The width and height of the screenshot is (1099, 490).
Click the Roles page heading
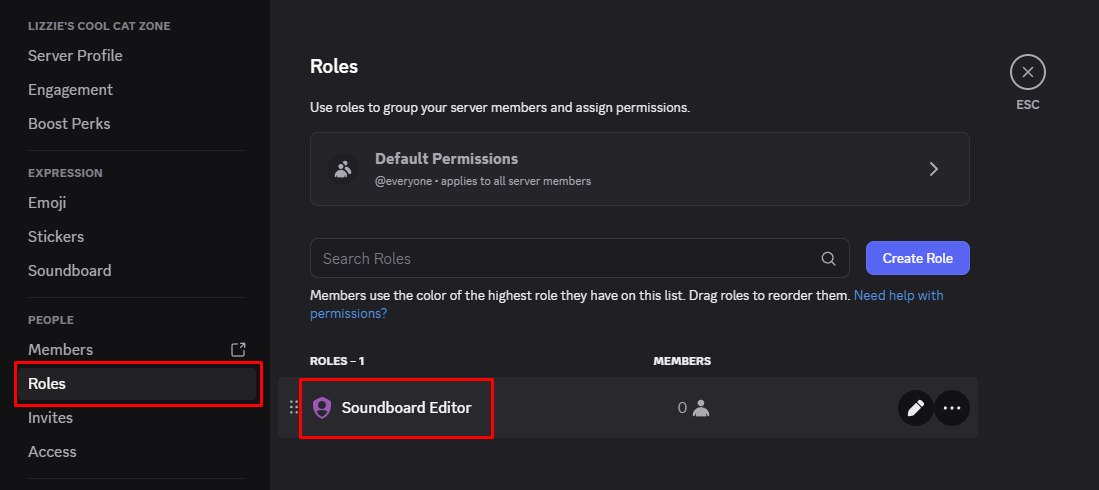click(x=334, y=67)
